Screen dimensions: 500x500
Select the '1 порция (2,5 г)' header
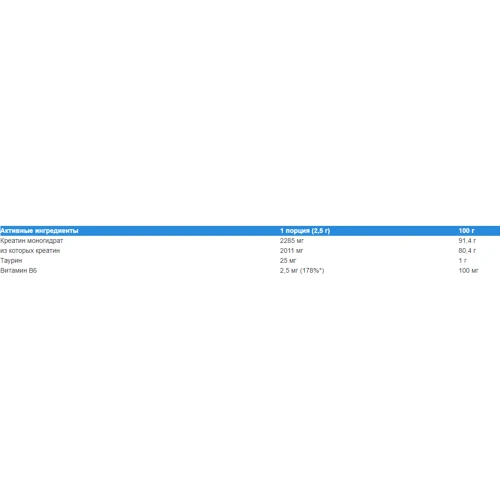pos(305,231)
